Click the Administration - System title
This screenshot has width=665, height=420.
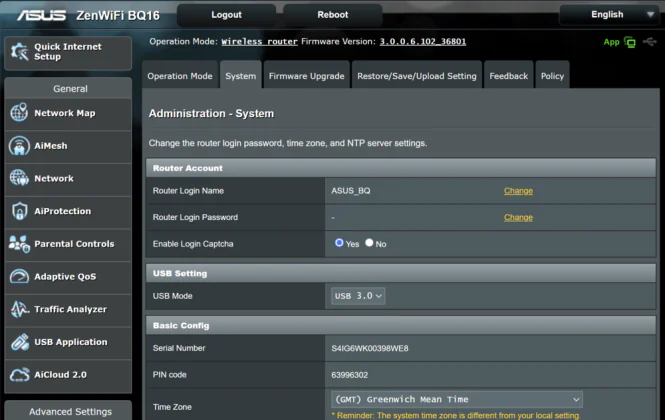tap(211, 113)
